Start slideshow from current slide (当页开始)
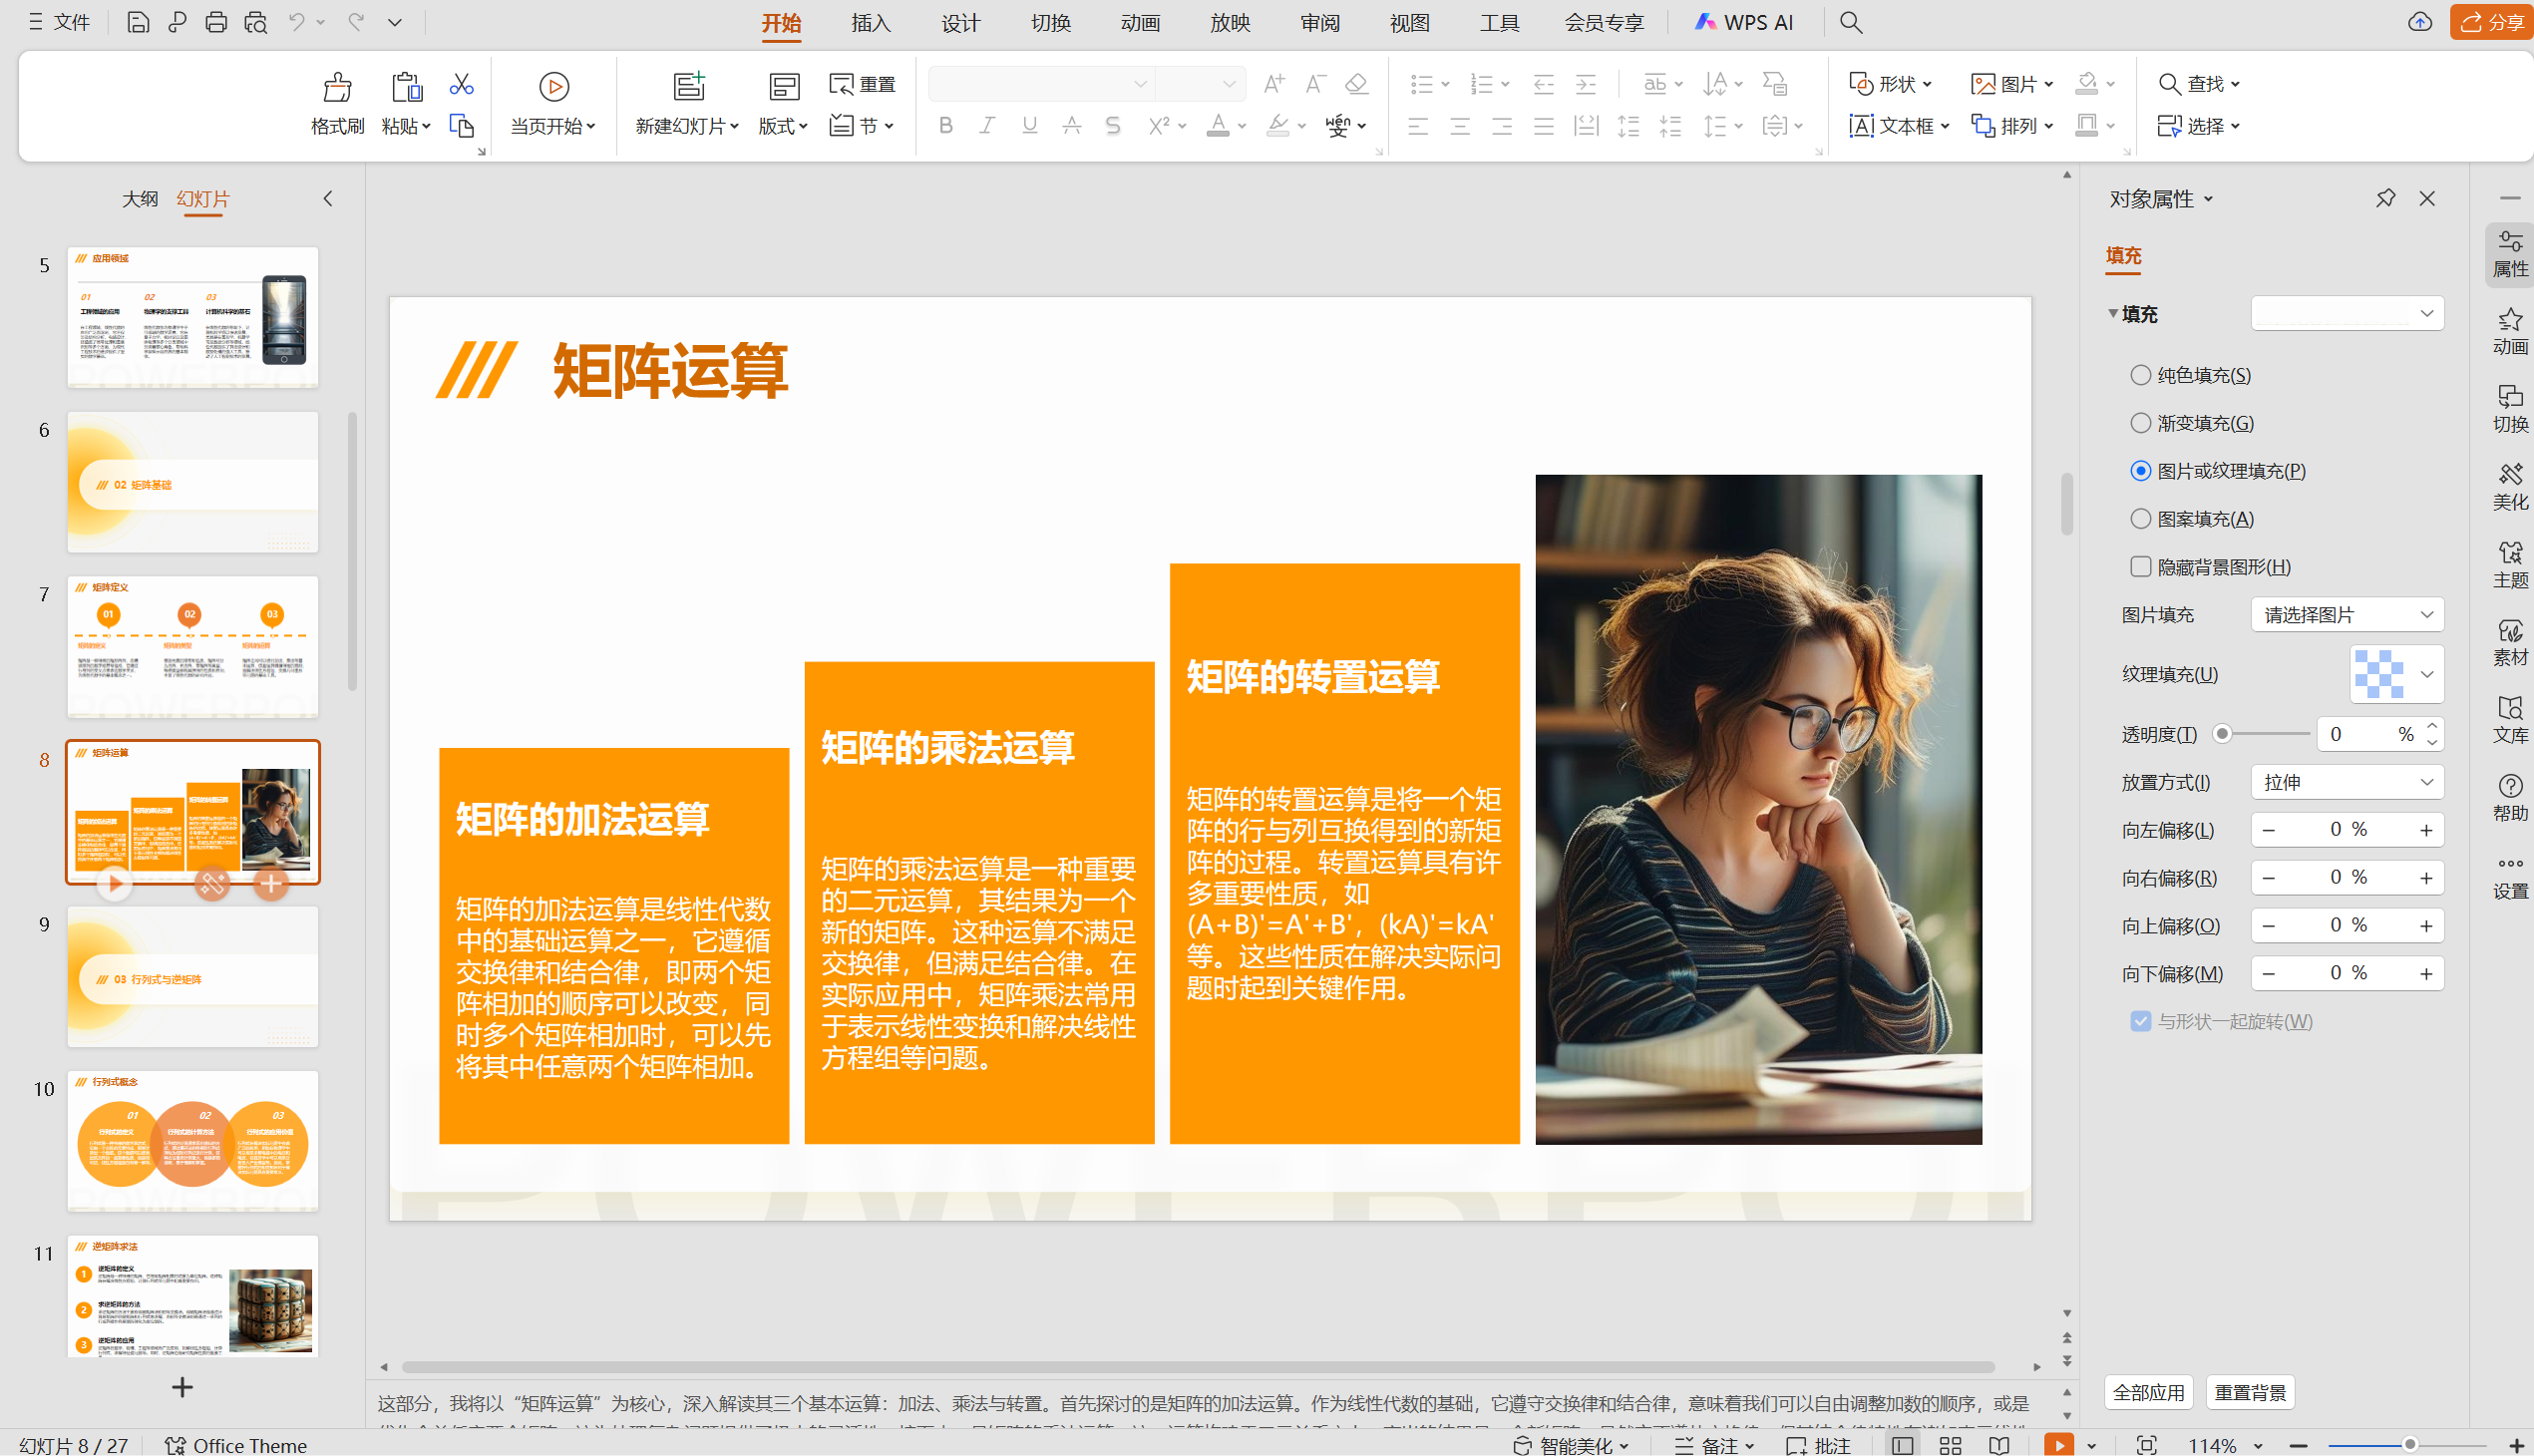The width and height of the screenshot is (2534, 1456). [553, 87]
